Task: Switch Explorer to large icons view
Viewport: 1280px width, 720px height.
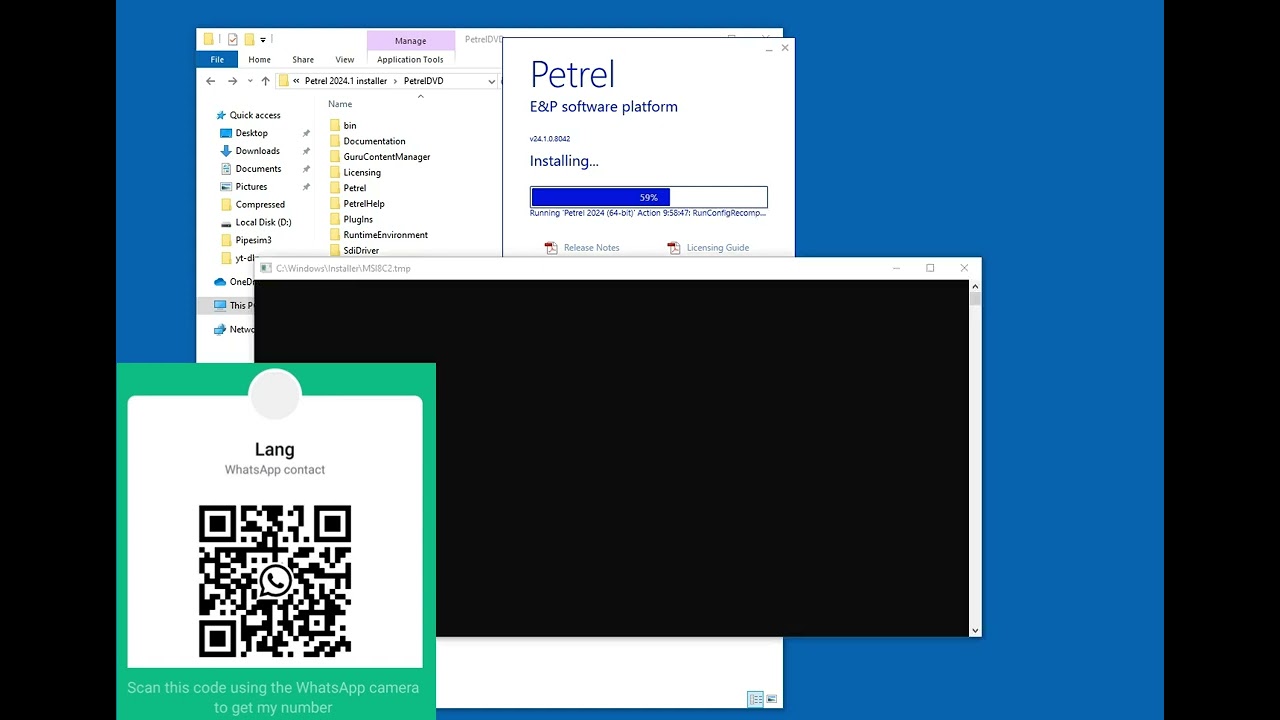Action: tap(771, 699)
